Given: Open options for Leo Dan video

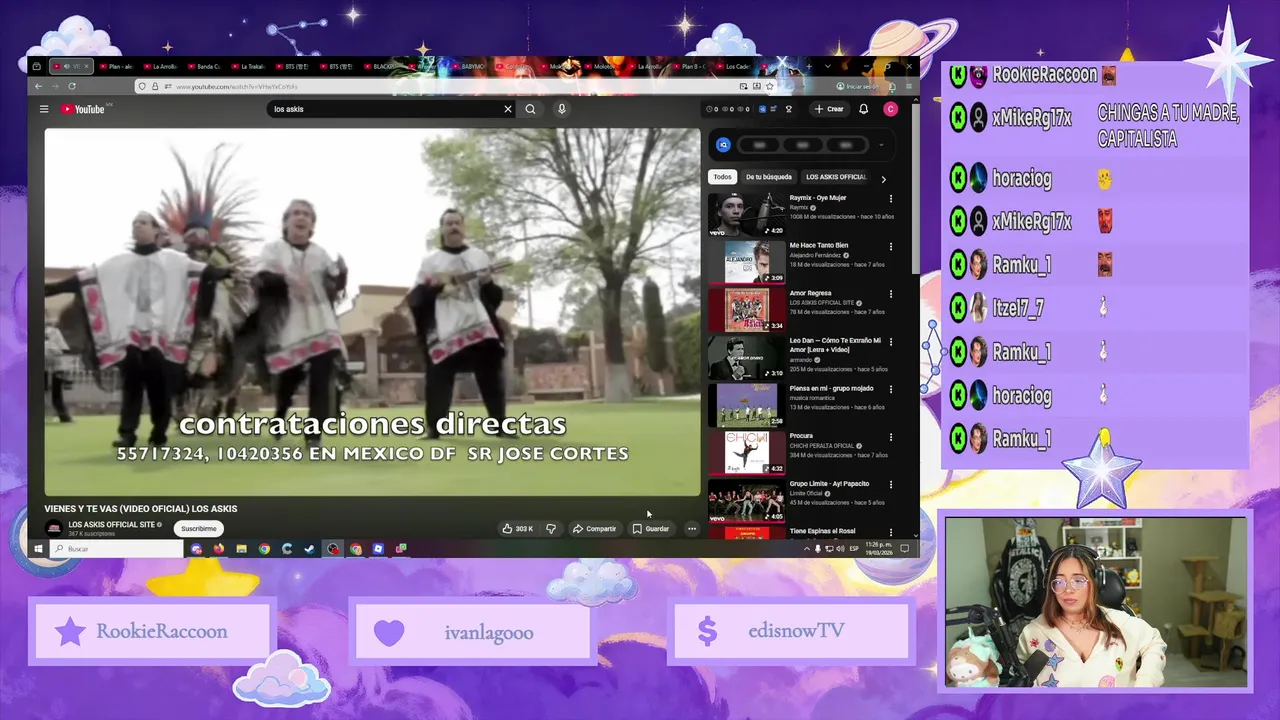Looking at the screenshot, I should pos(890,341).
